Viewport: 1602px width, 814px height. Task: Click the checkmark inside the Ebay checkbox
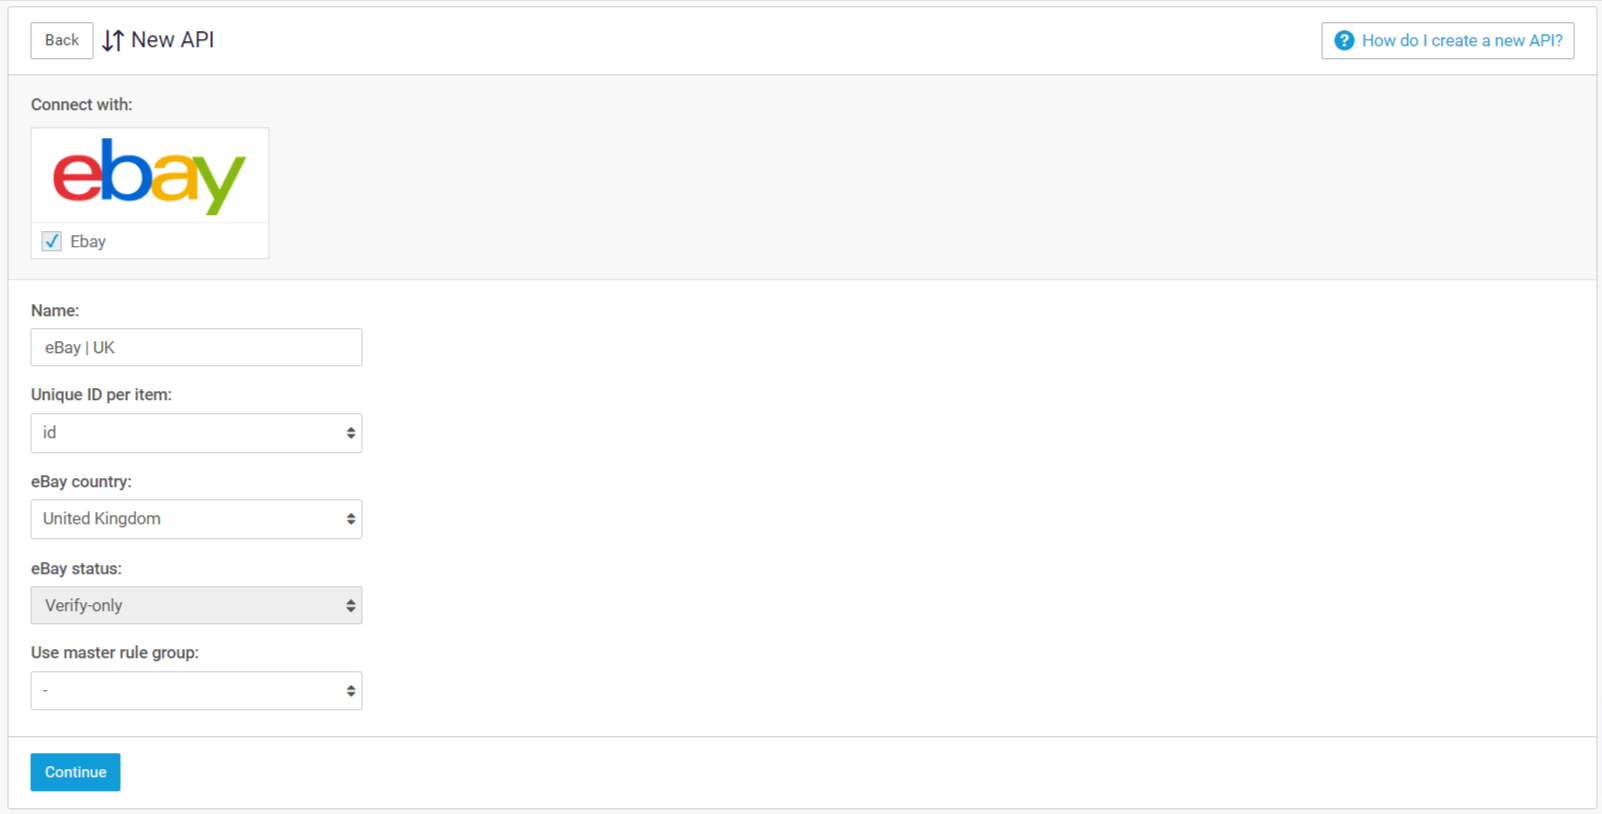51,241
